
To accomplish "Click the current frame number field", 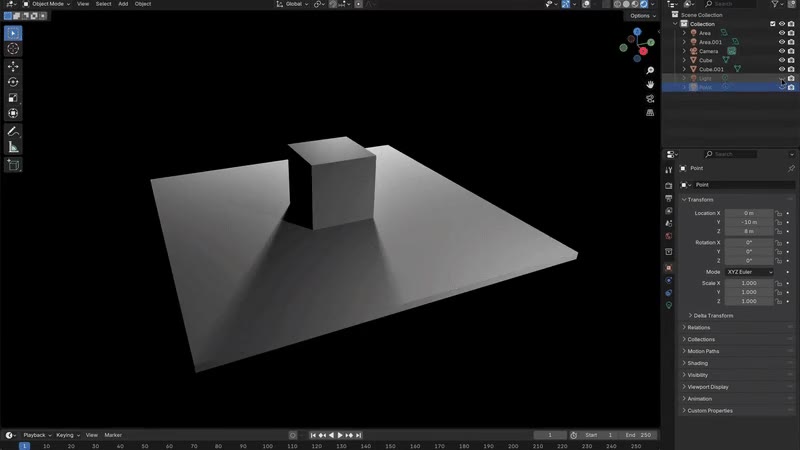I will click(x=550, y=435).
